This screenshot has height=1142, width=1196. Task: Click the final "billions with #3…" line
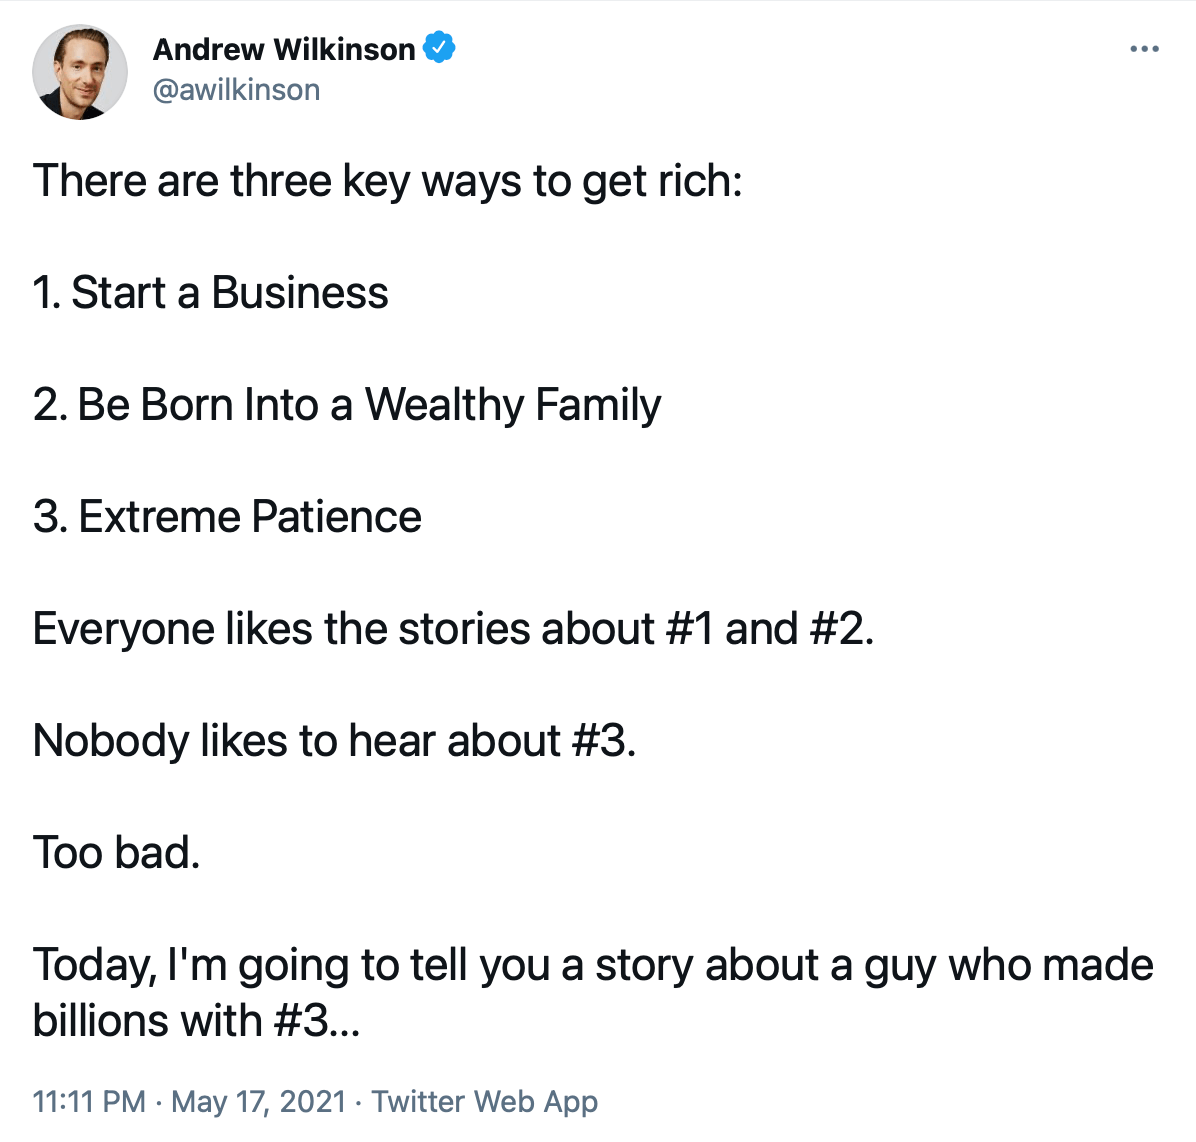pyautogui.click(x=195, y=1021)
